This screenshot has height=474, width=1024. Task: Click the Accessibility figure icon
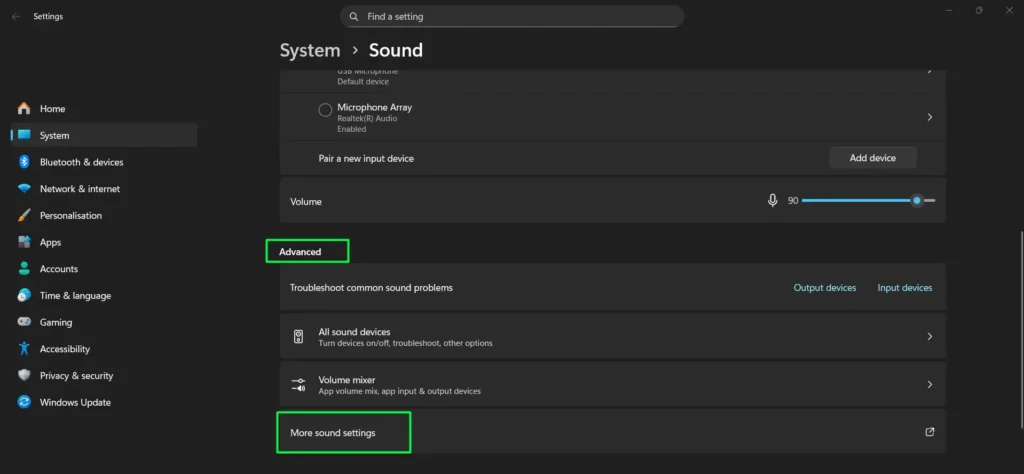24,349
